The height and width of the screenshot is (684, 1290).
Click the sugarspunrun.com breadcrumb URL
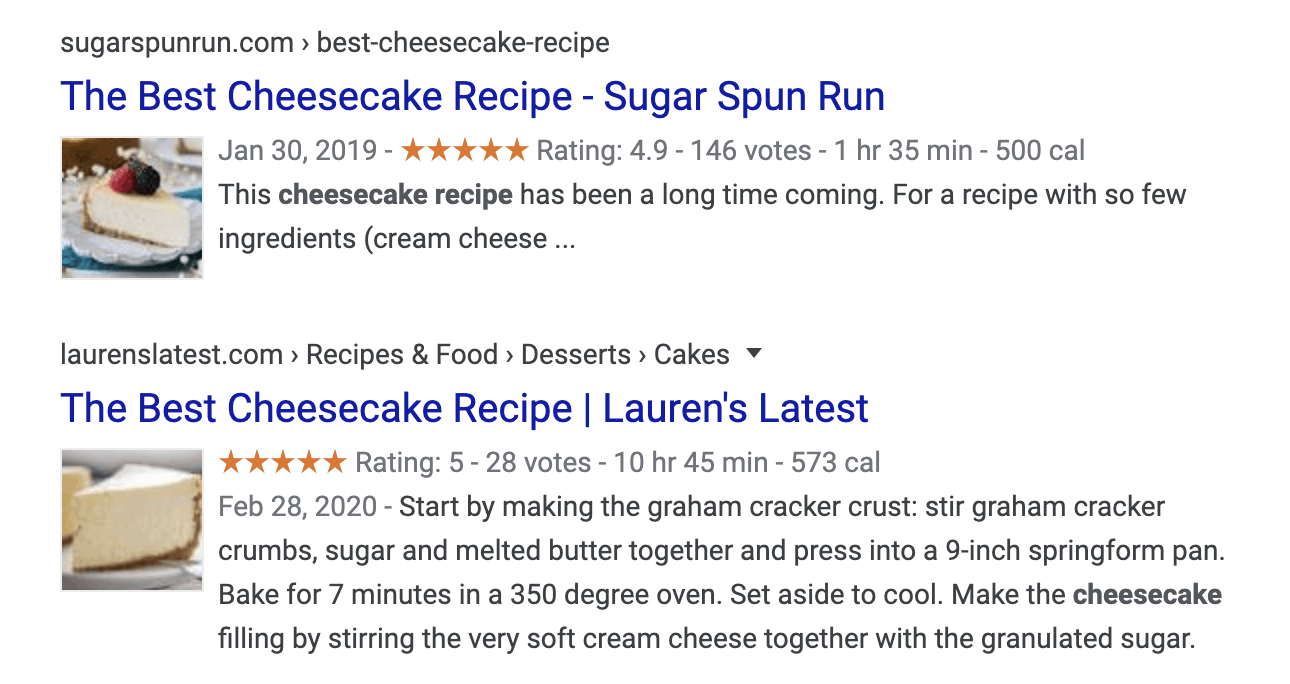tap(334, 43)
